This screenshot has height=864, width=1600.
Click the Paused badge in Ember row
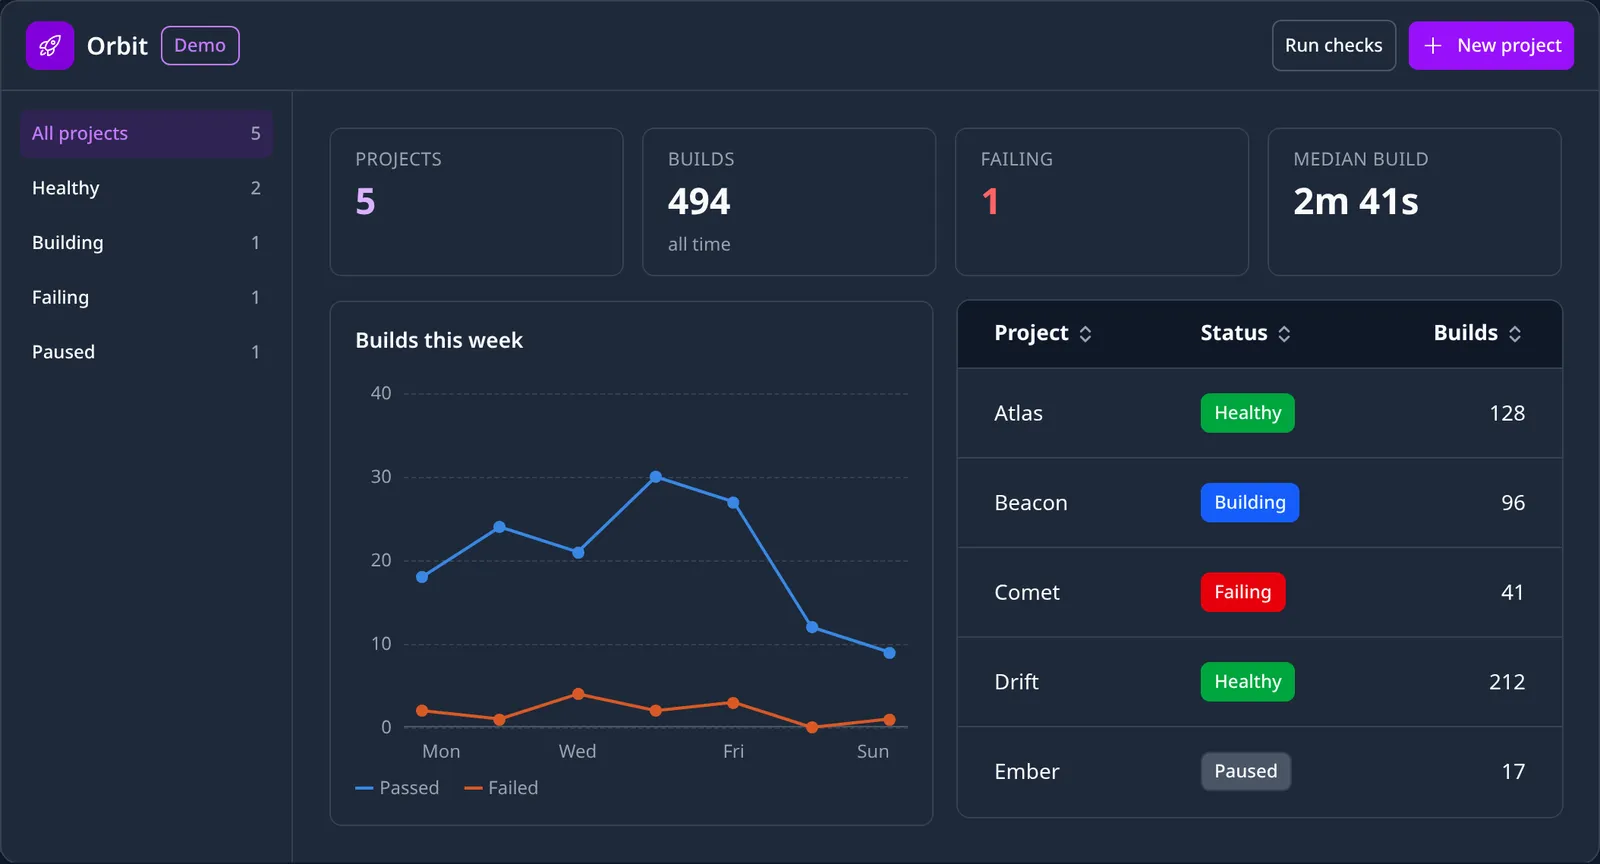point(1246,771)
